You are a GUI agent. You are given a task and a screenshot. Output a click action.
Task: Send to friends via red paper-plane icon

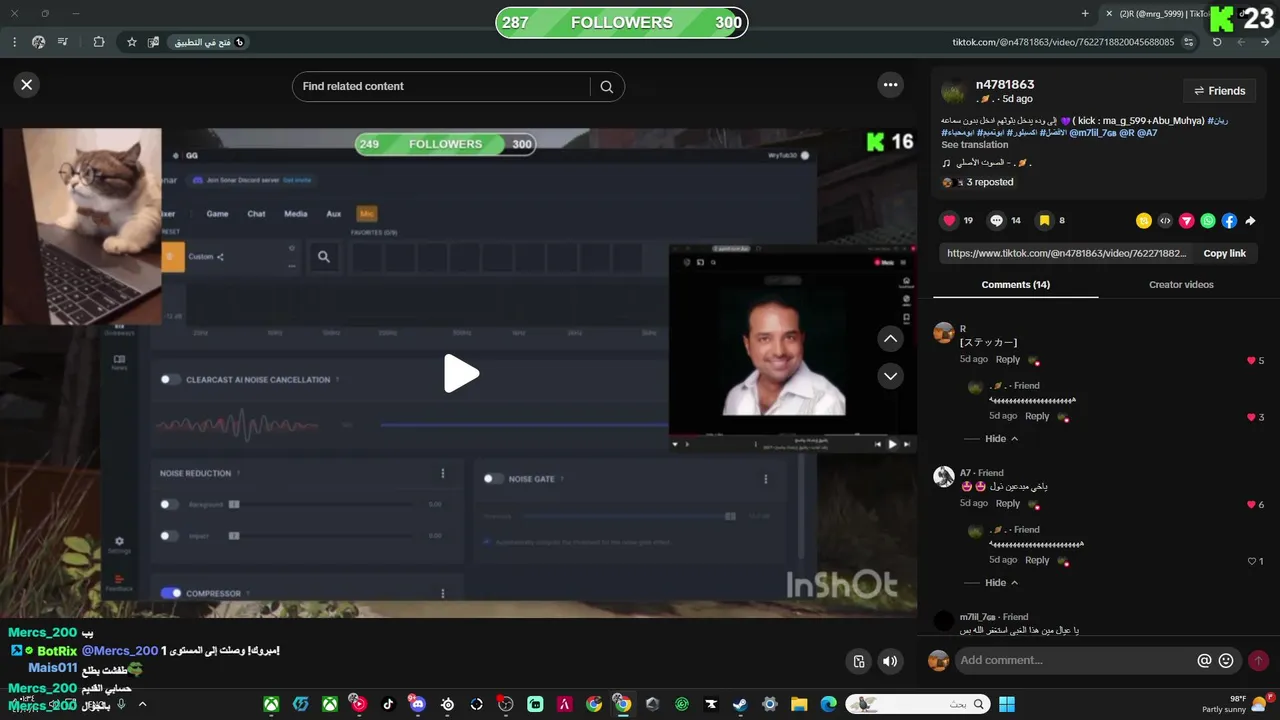1187,221
